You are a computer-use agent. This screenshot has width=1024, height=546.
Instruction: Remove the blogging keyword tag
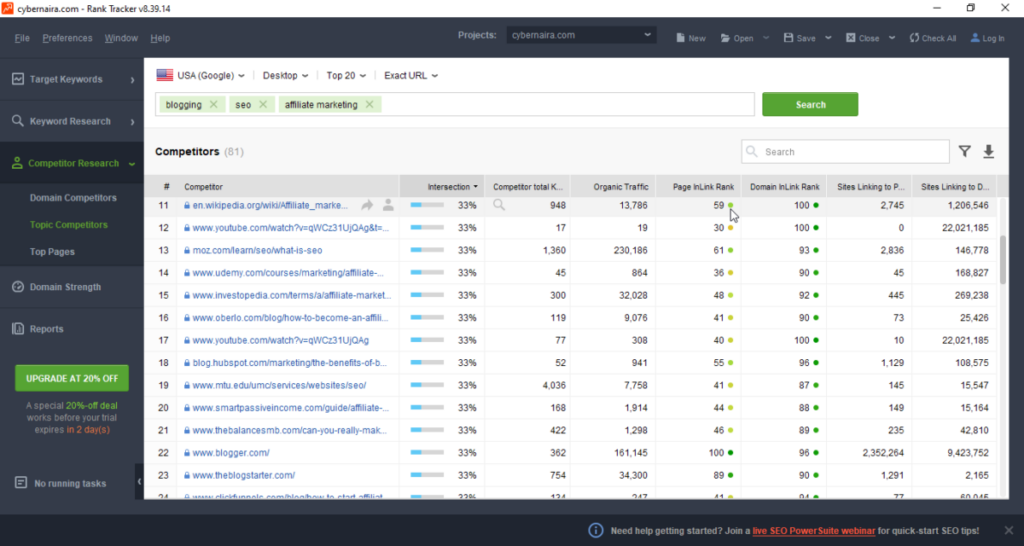point(214,105)
